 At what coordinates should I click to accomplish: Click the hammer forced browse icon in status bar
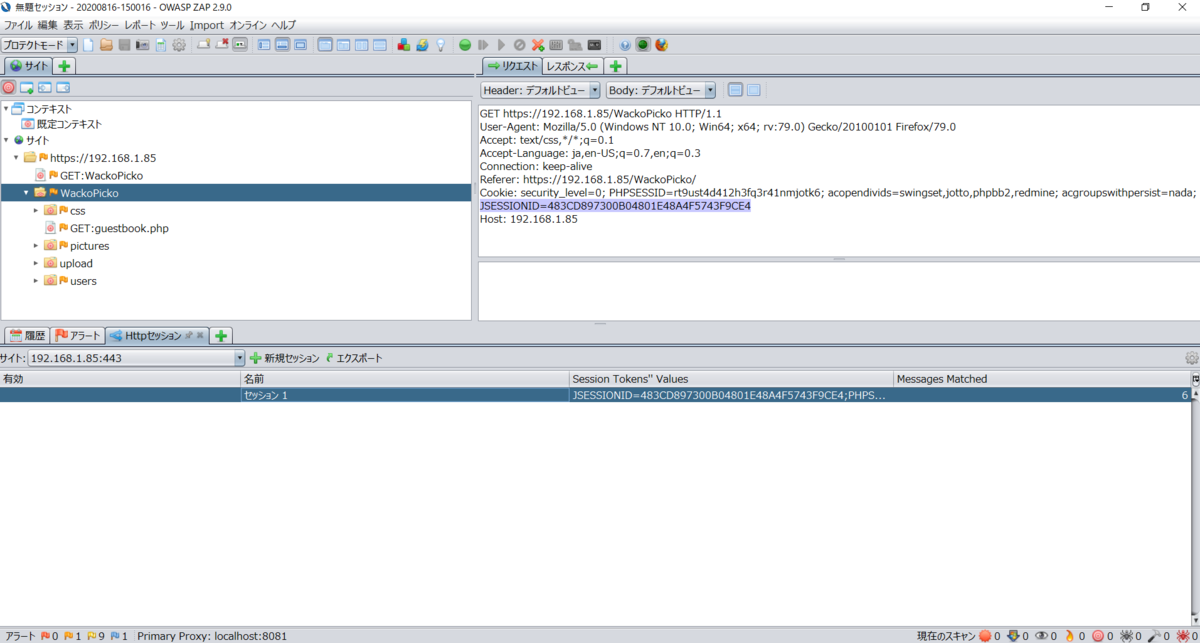click(1154, 635)
